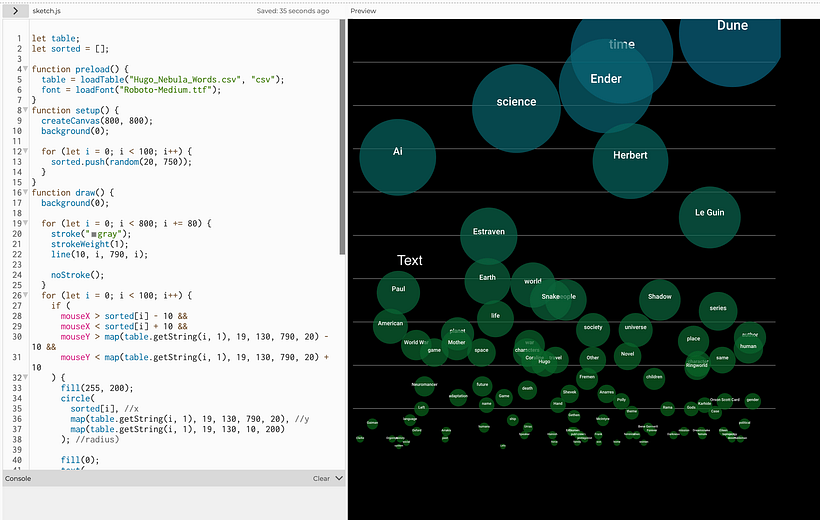Clear the console output

(x=321, y=478)
